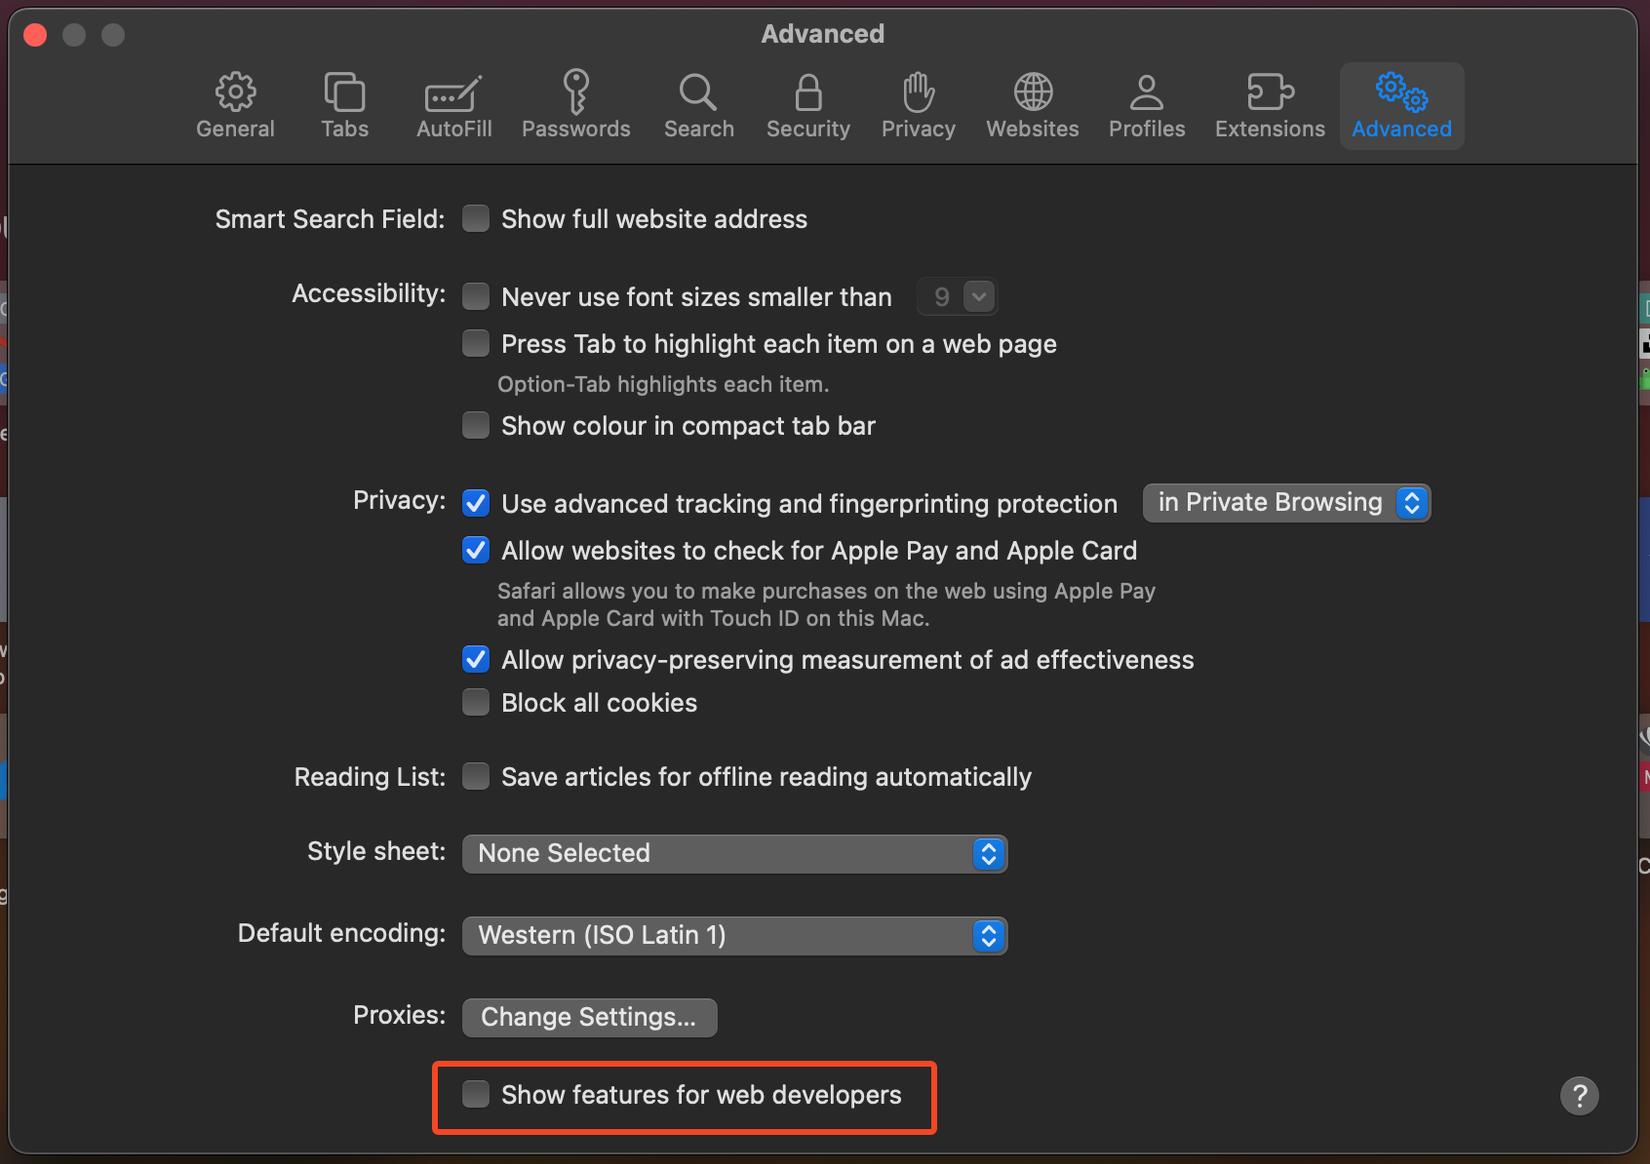The image size is (1650, 1164).
Task: Click the help question mark button
Action: pos(1579,1096)
